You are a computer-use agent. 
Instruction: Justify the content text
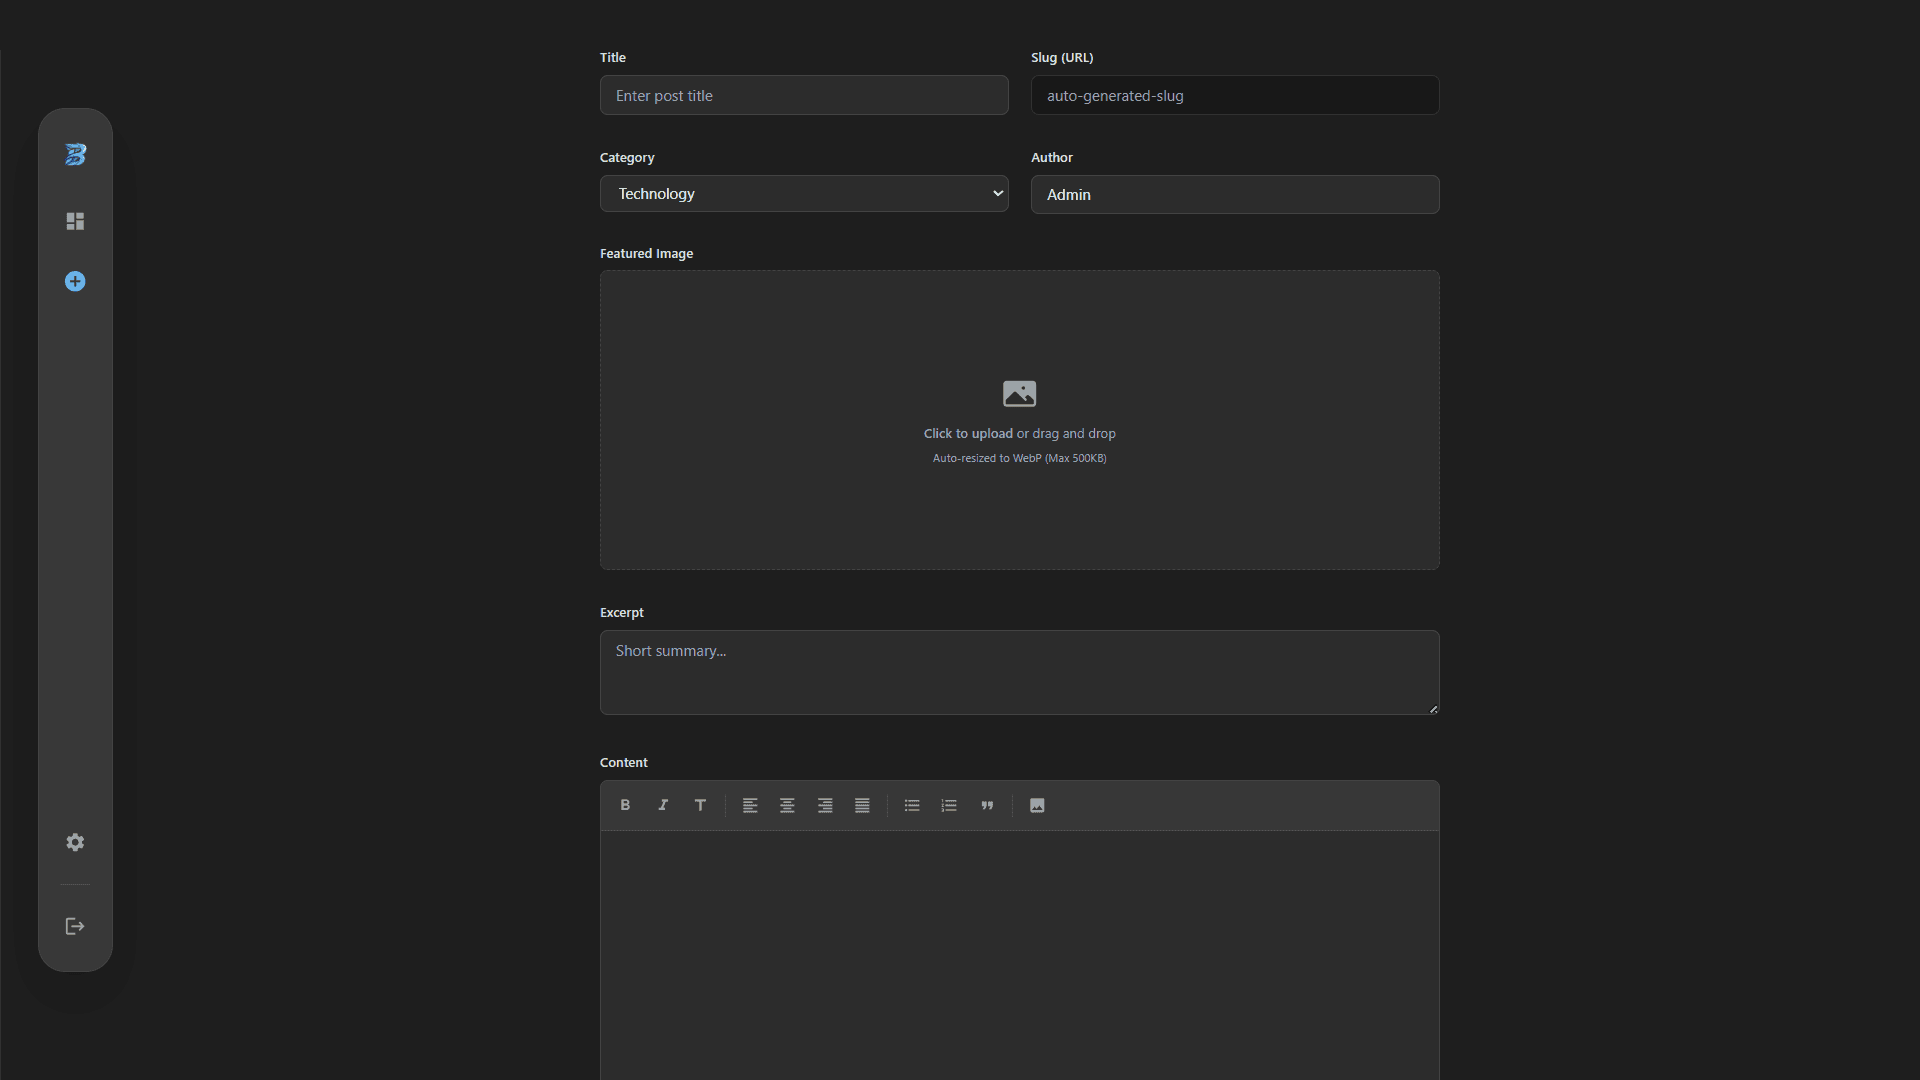pos(862,805)
